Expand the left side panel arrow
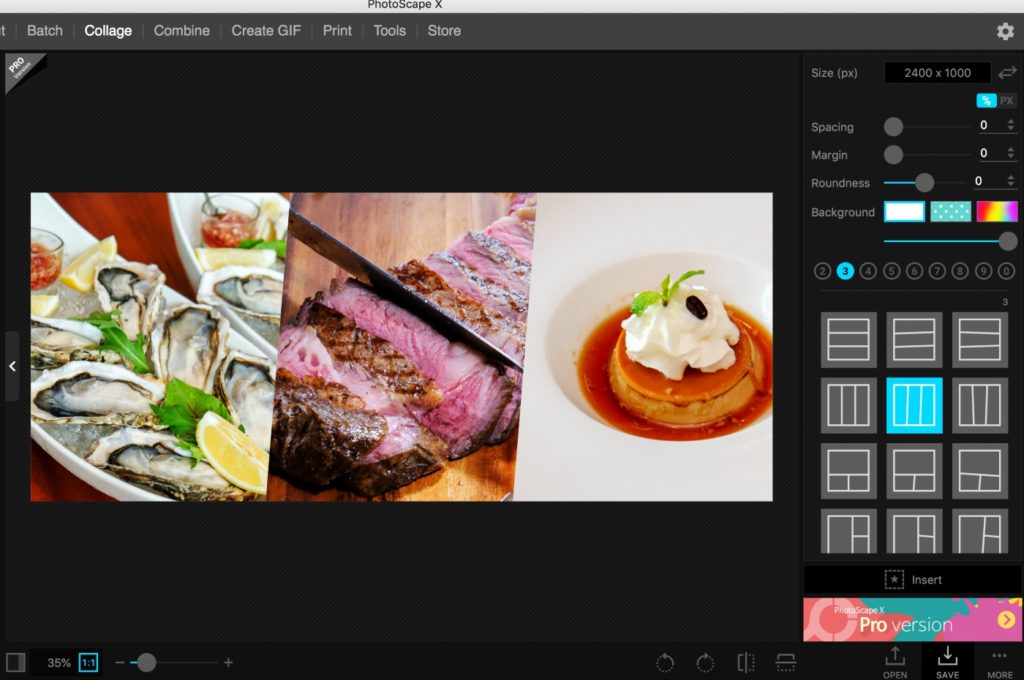 pyautogui.click(x=12, y=366)
